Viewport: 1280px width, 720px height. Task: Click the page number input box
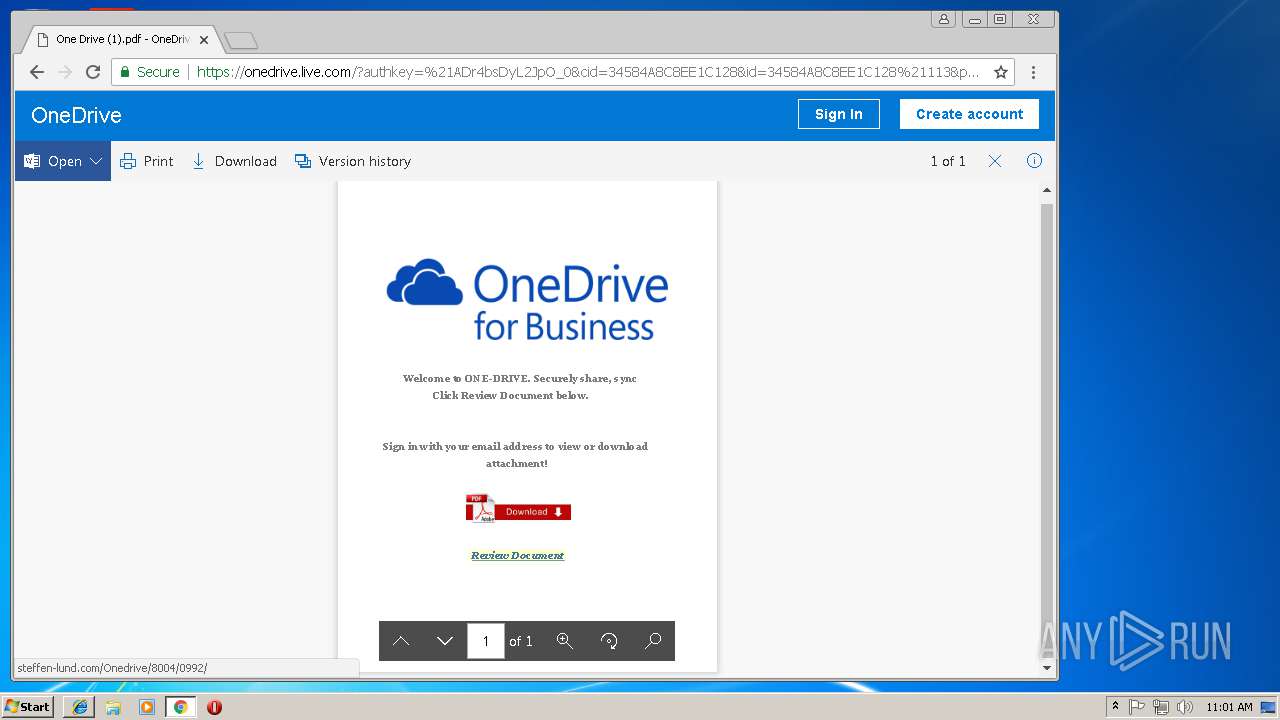point(486,641)
